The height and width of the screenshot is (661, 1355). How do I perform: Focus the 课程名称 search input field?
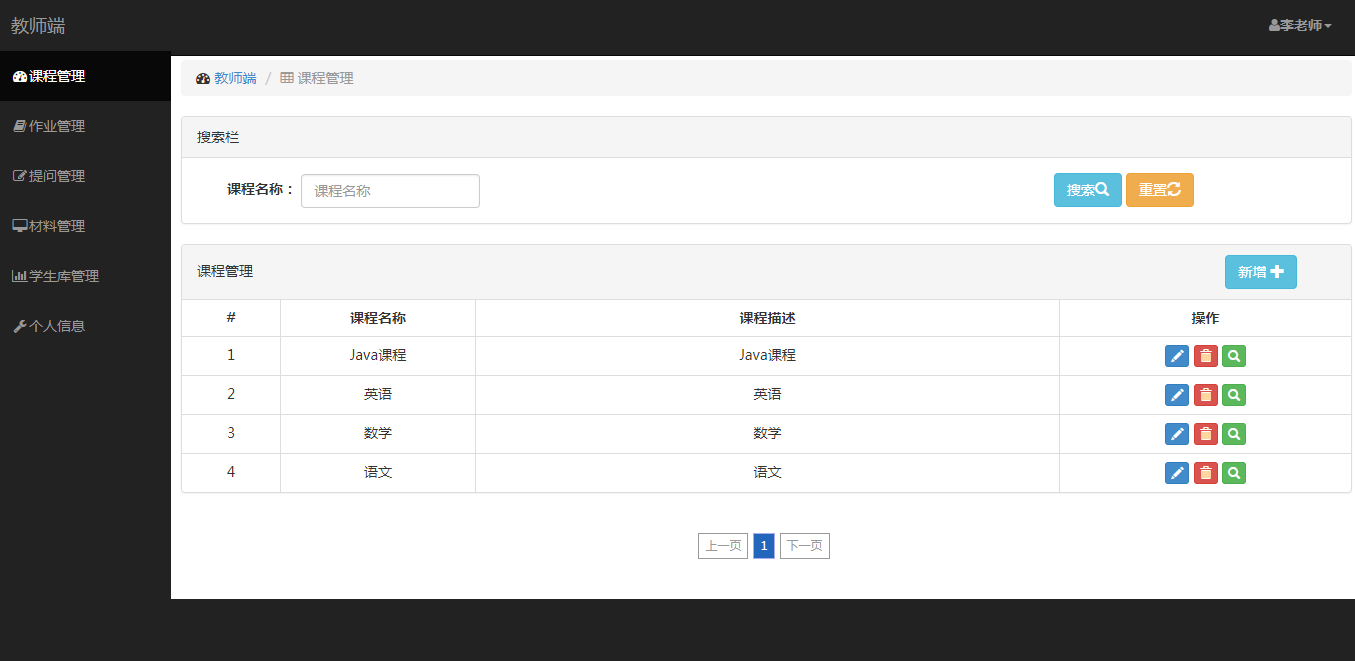click(390, 191)
